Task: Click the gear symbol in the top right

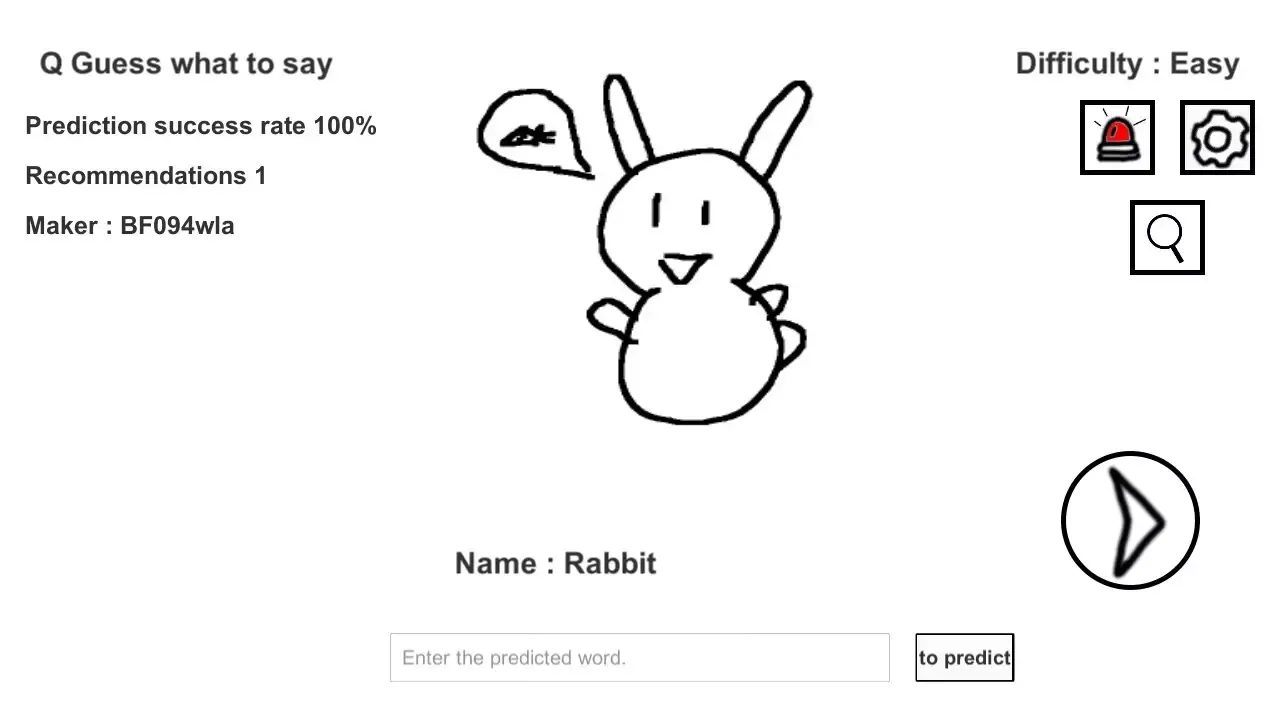Action: tap(1217, 137)
